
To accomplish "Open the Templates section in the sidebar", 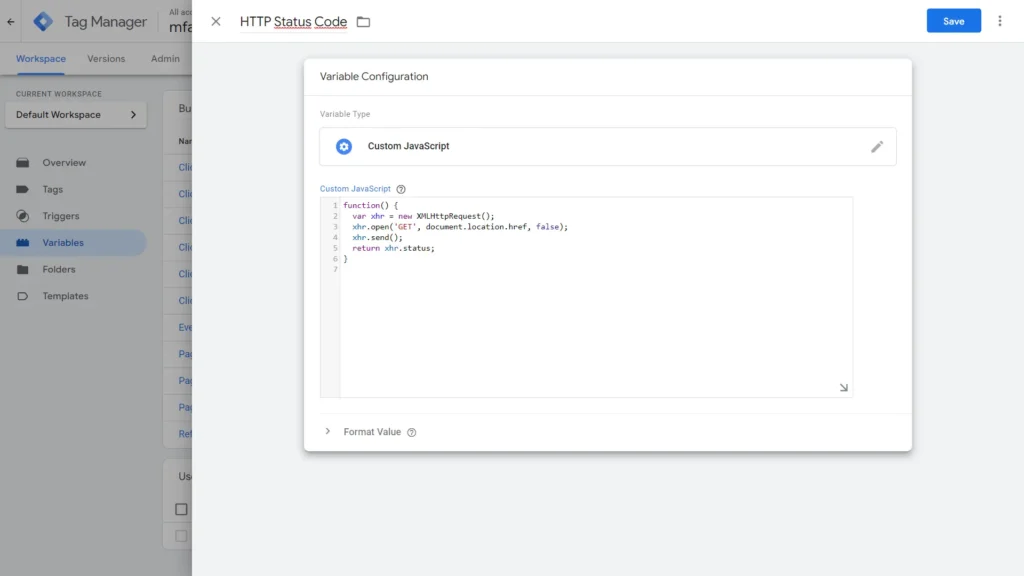I will coord(64,296).
